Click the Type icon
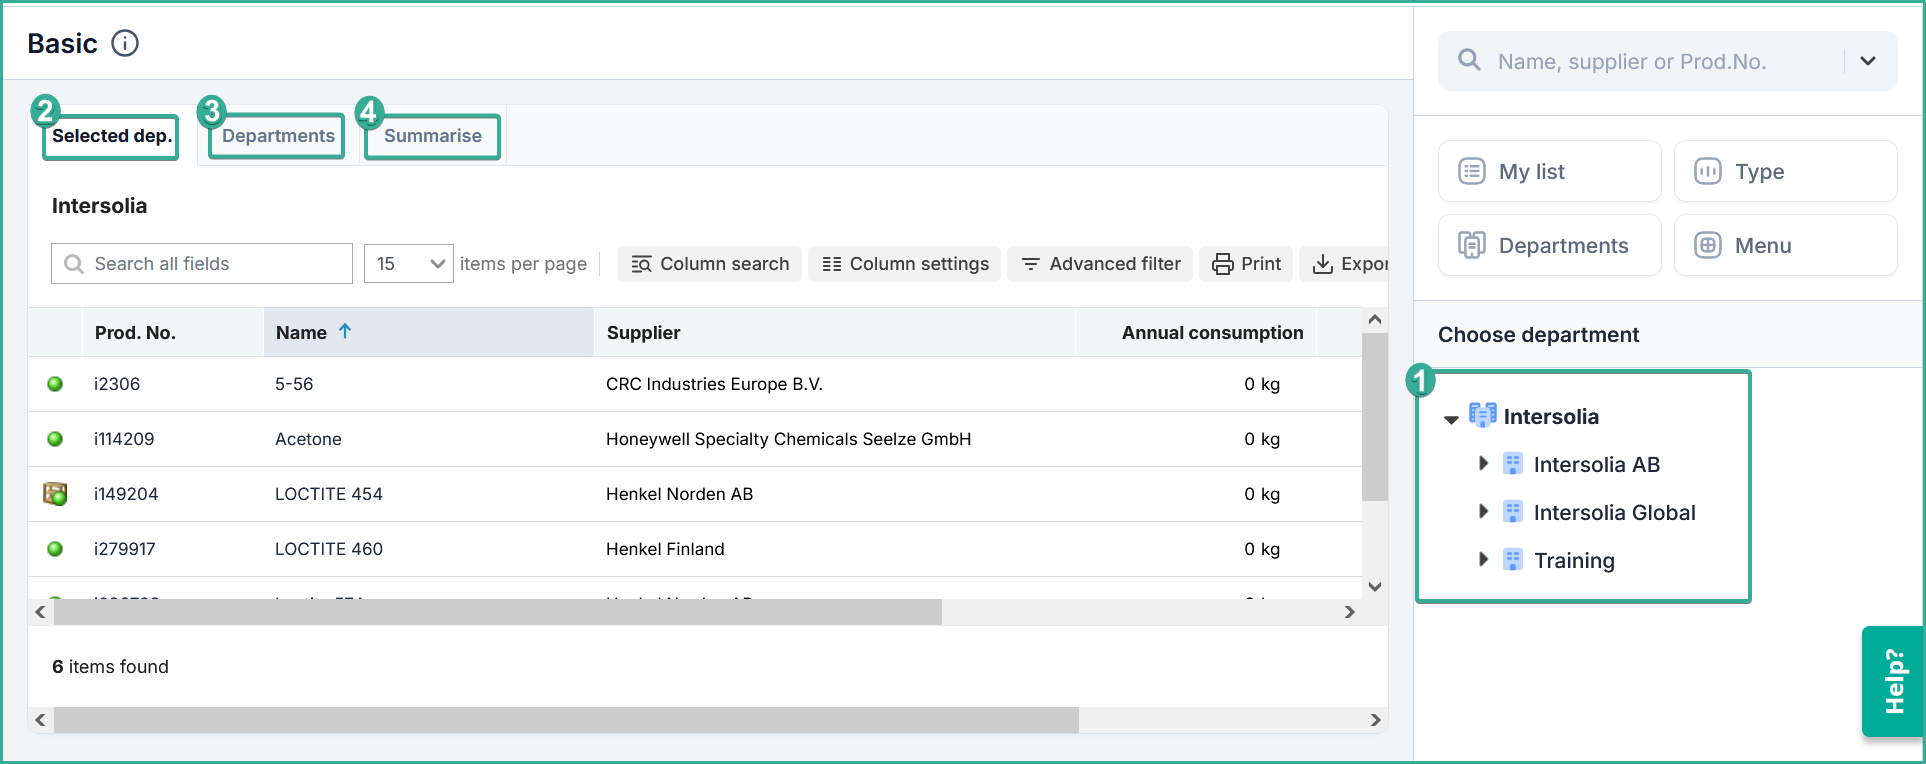The image size is (1926, 764). coord(1708,171)
